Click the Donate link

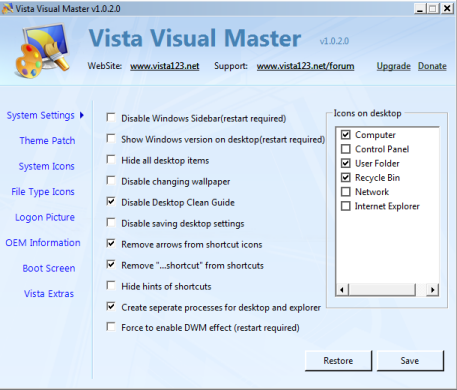coord(432,66)
